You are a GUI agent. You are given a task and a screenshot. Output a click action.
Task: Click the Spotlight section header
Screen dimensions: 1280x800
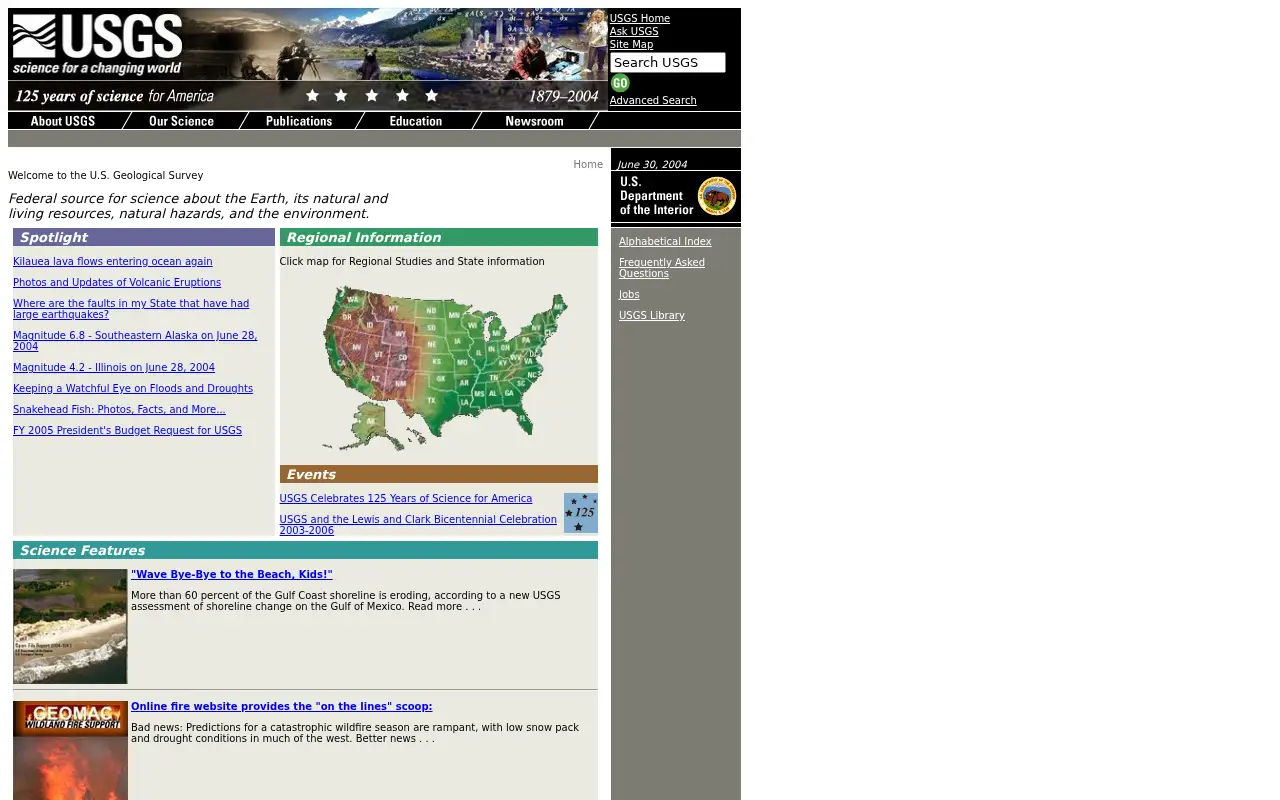(x=144, y=237)
